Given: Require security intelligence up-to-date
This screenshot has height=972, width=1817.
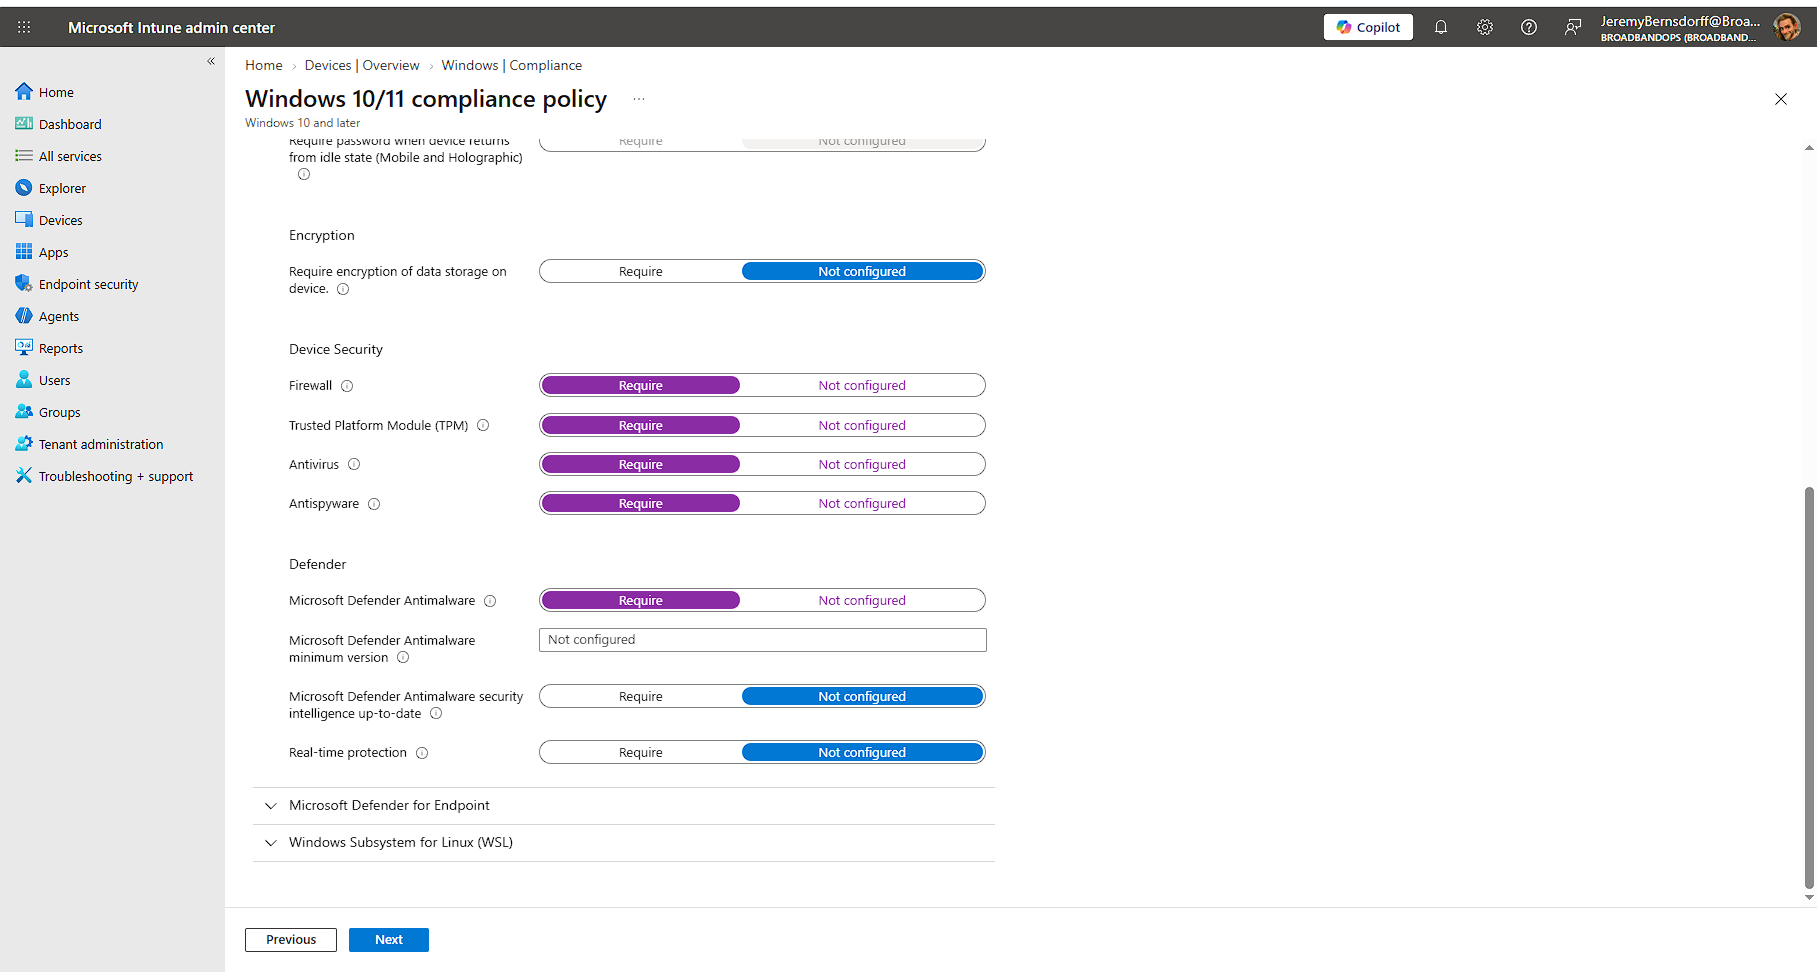Looking at the screenshot, I should [x=640, y=696].
